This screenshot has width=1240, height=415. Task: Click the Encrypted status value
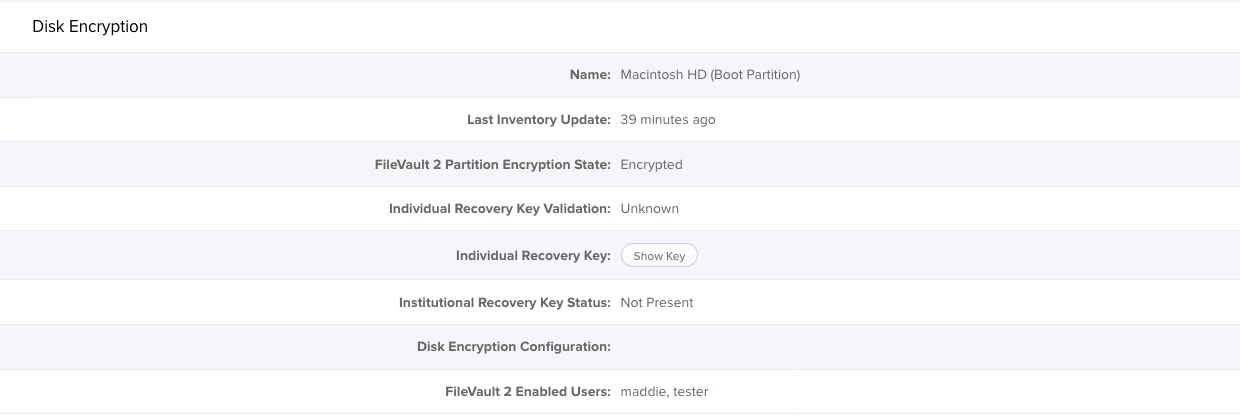(651, 164)
